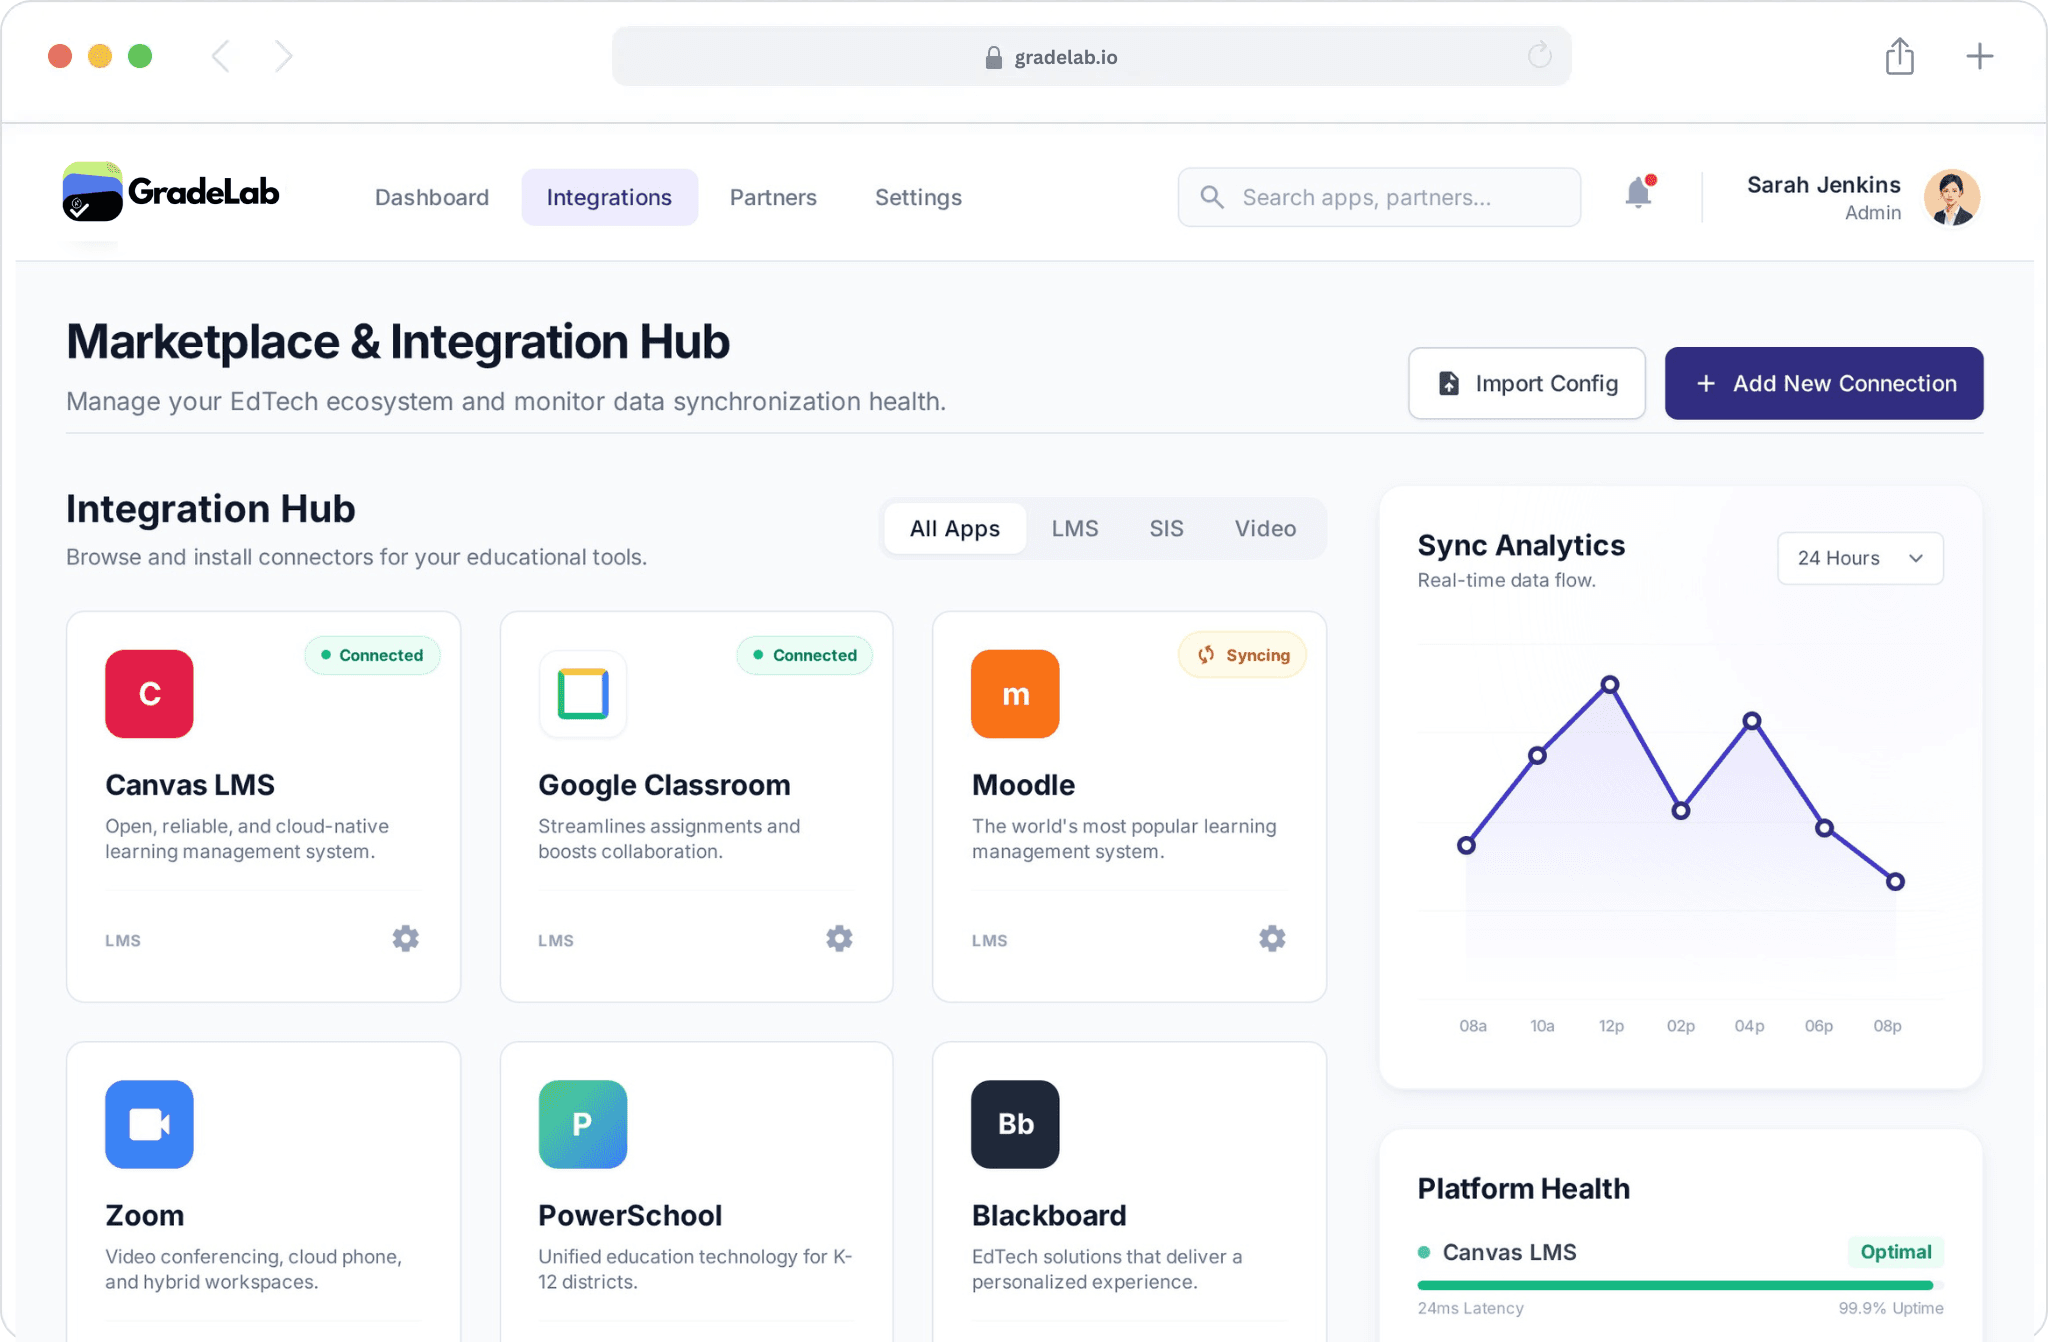
Task: Reload the gradelab.io page
Action: coord(1540,55)
